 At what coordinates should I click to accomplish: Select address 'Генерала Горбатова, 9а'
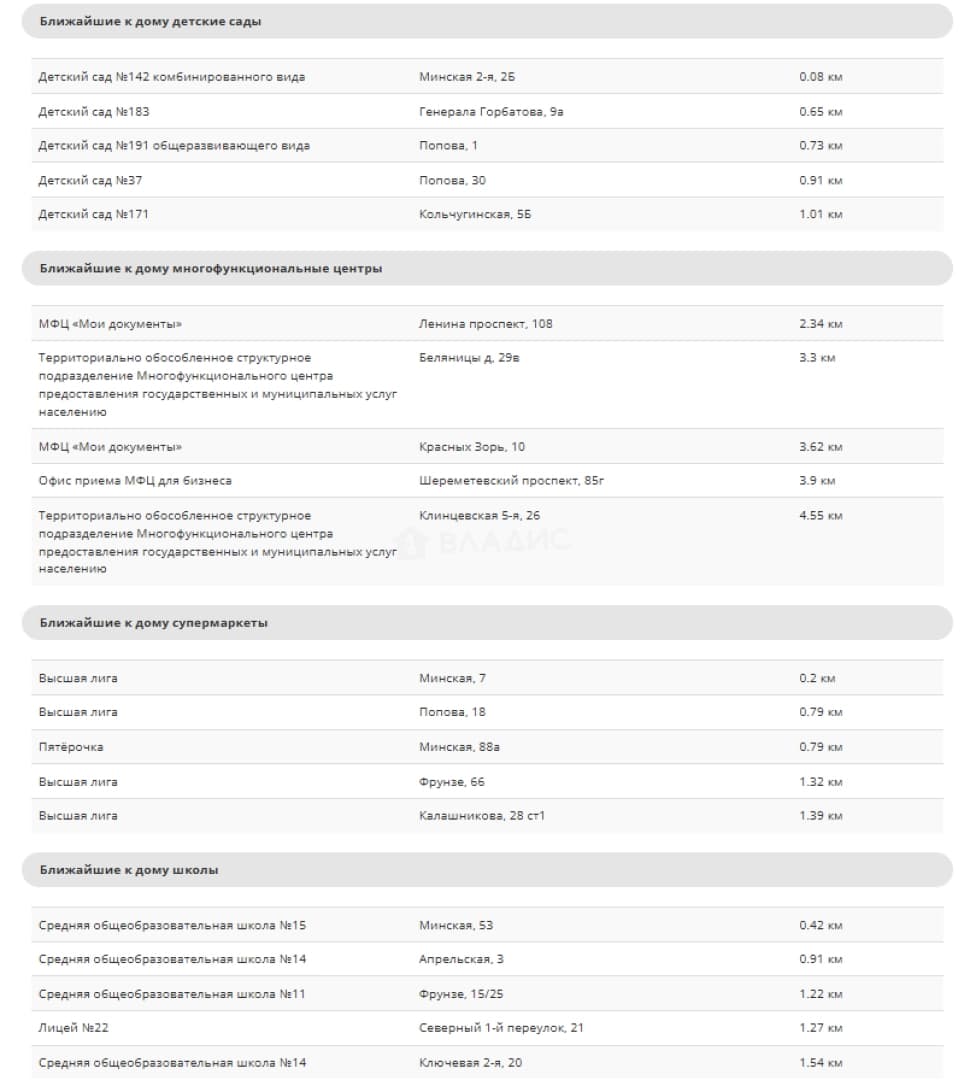pos(491,112)
